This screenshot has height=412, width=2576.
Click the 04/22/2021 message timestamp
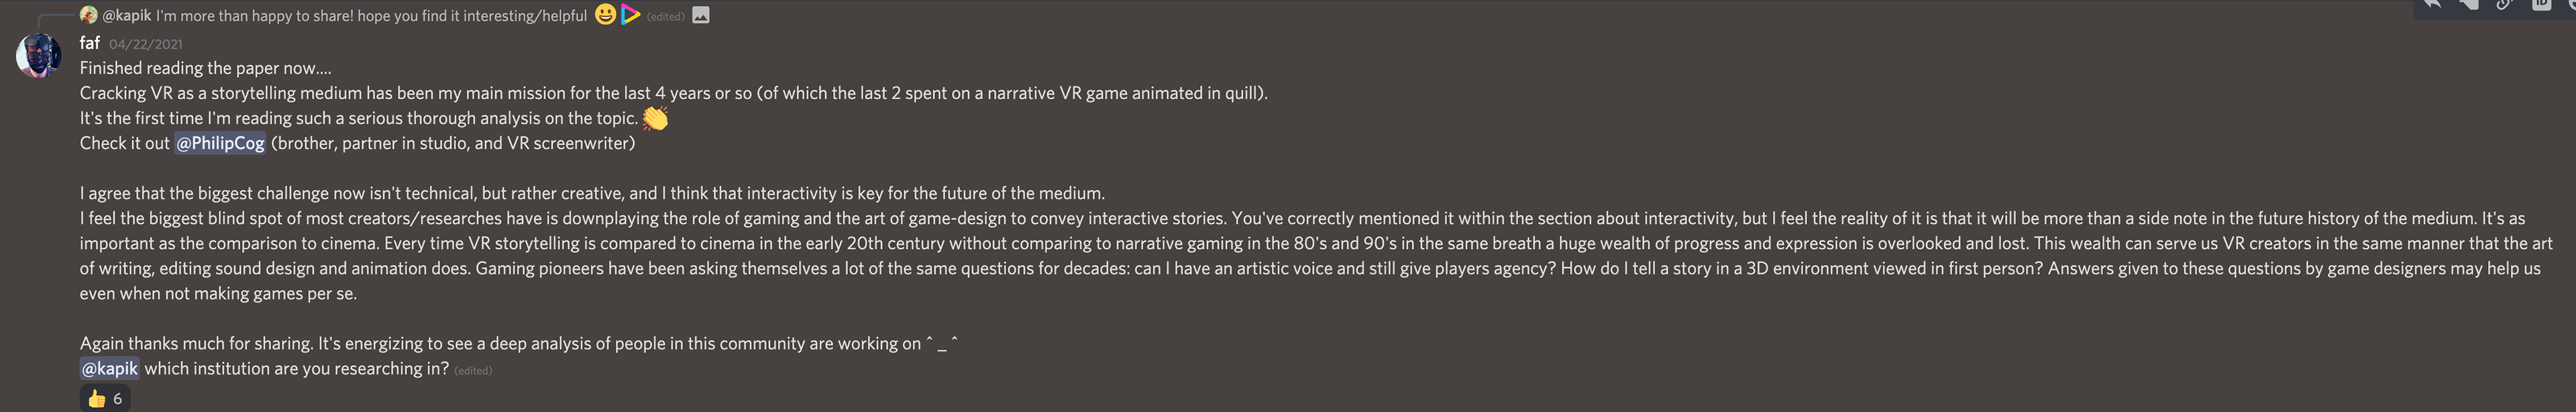pos(146,44)
